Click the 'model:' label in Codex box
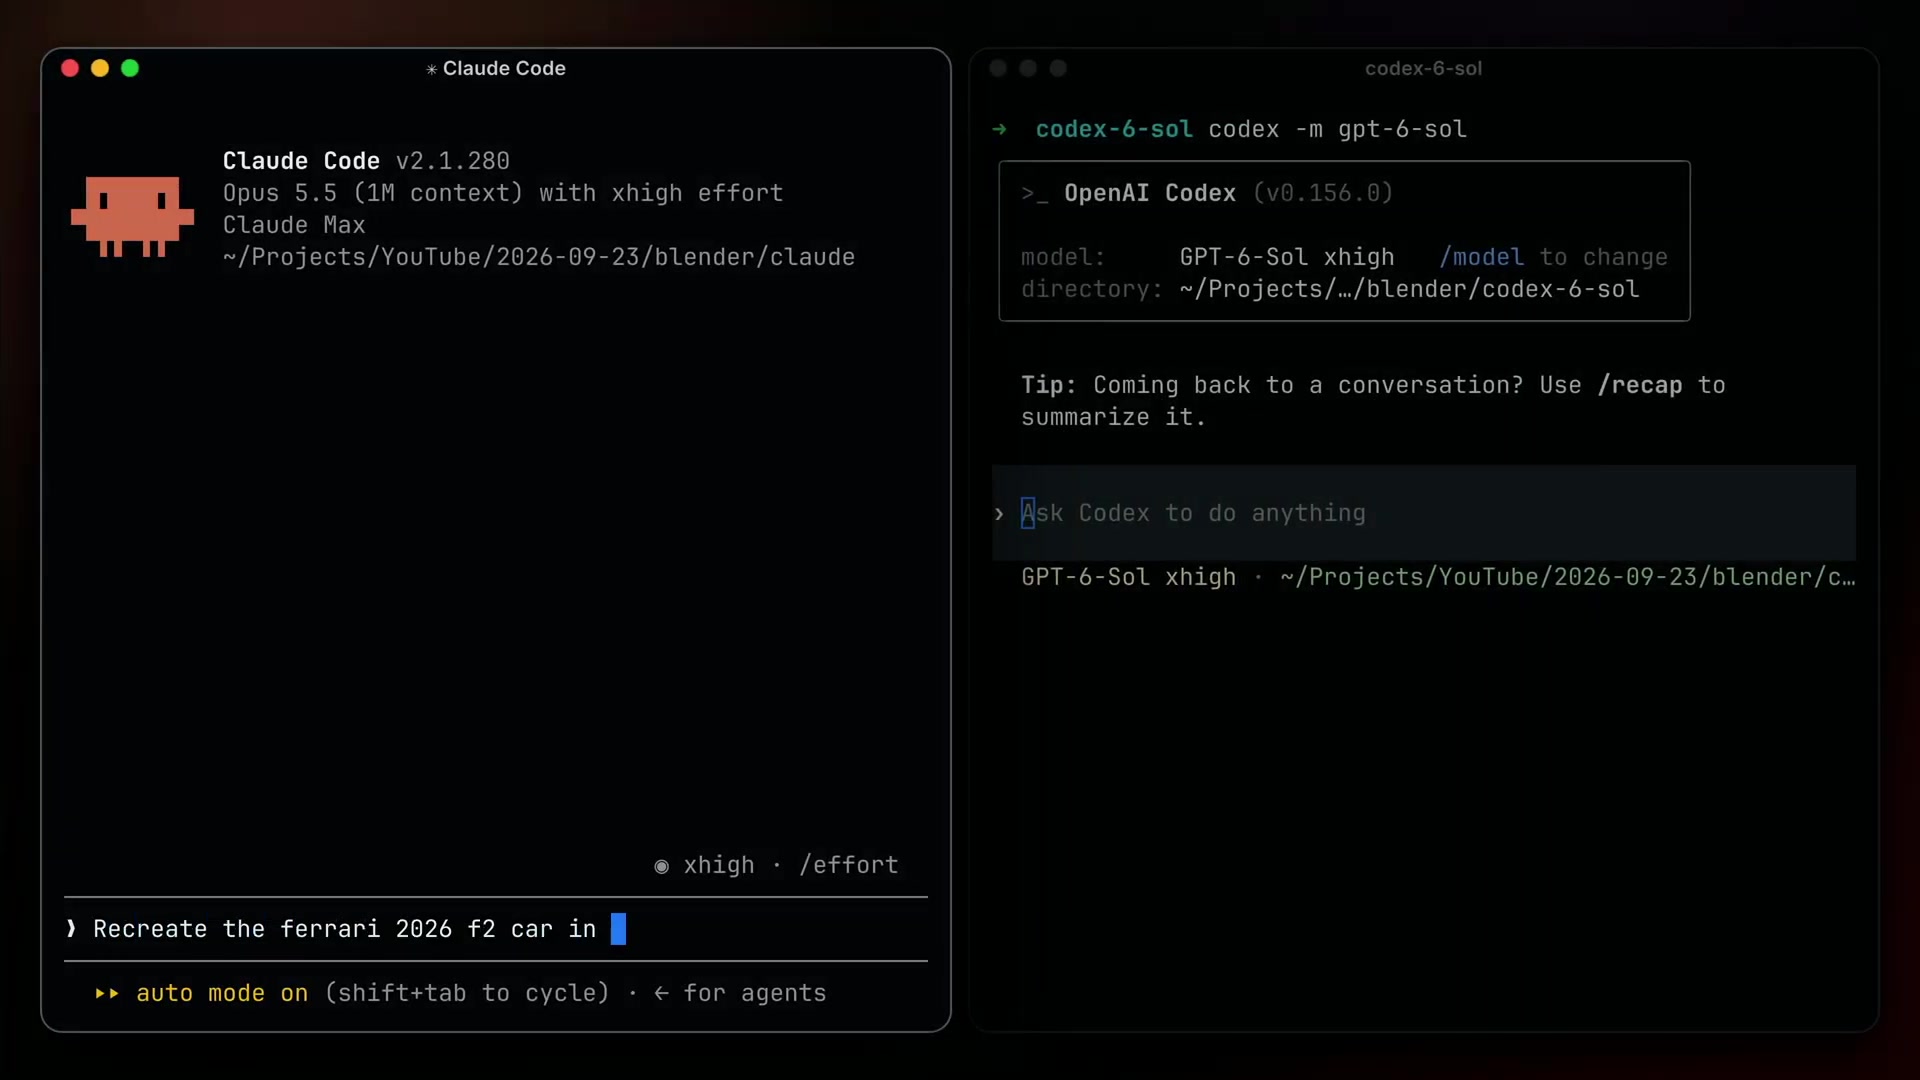Image resolution: width=1920 pixels, height=1080 pixels. coord(1063,257)
